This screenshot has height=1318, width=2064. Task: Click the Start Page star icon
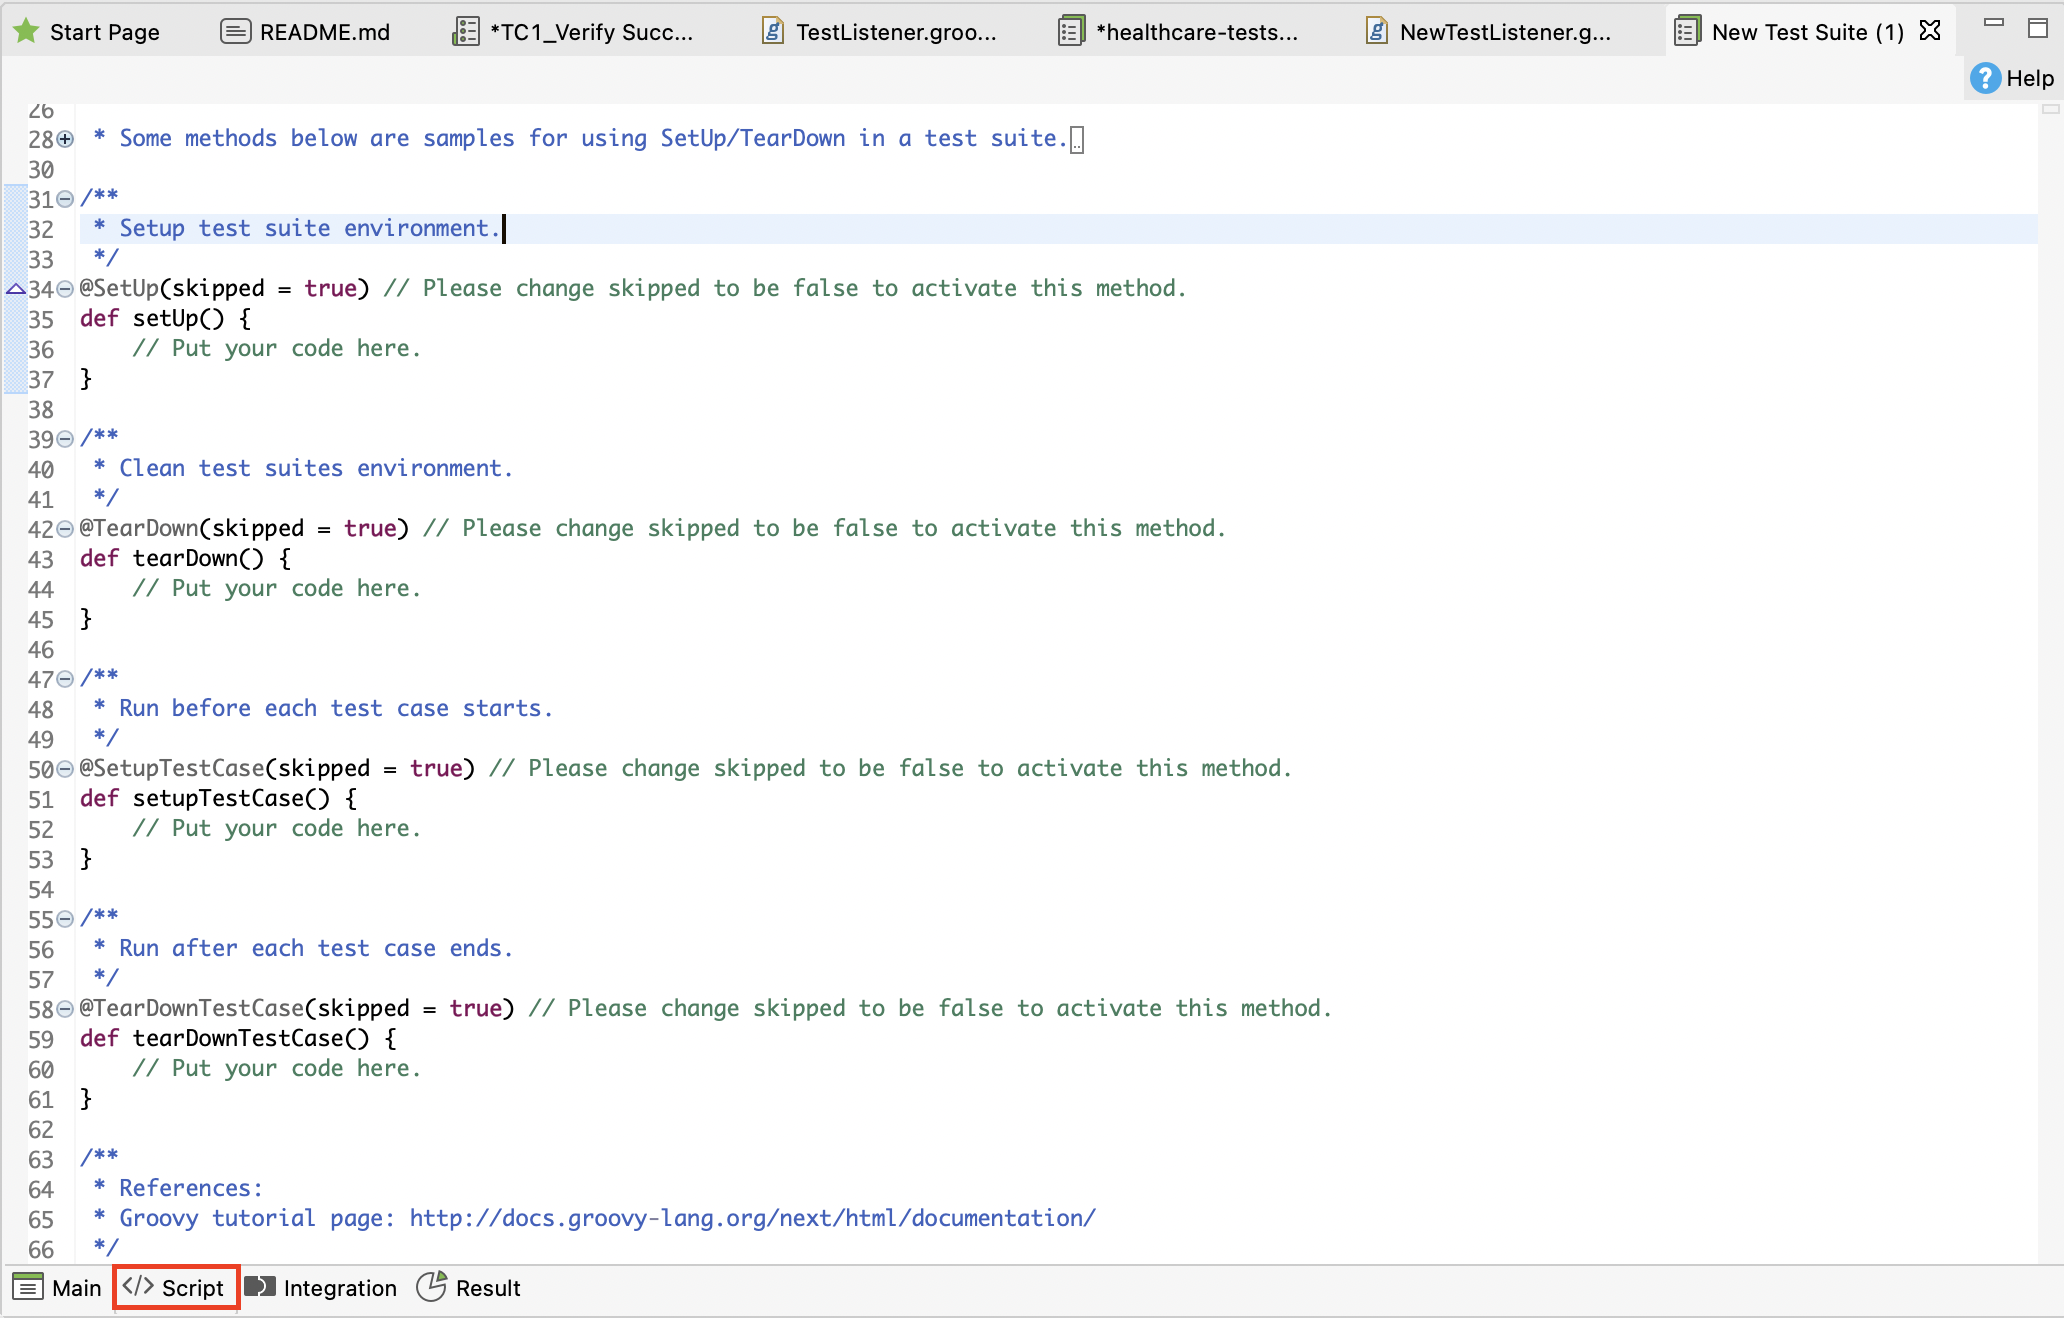click(25, 31)
